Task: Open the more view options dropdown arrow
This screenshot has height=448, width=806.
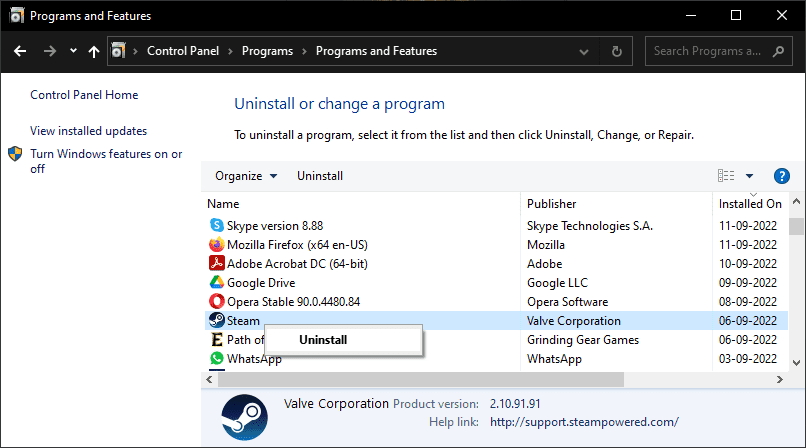Action: tap(749, 176)
